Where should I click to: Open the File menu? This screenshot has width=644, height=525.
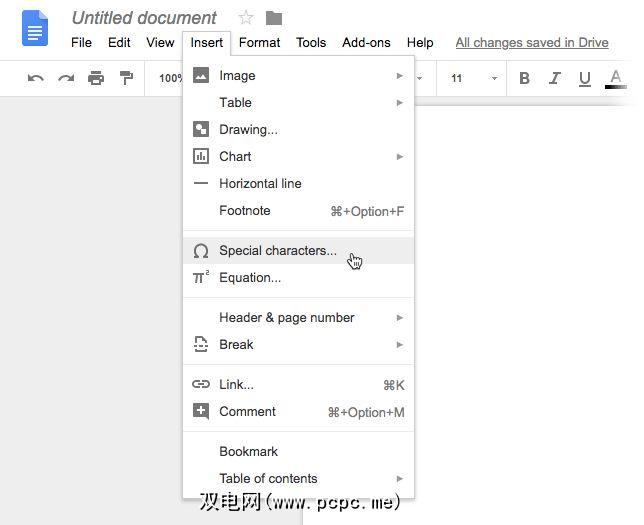point(81,42)
